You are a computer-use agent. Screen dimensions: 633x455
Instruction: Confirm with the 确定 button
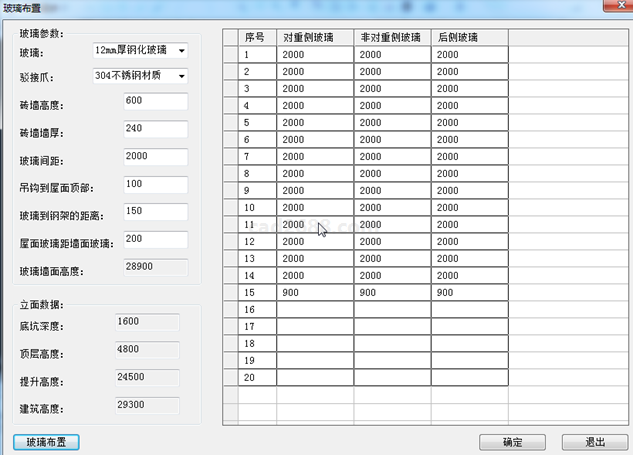(x=512, y=442)
